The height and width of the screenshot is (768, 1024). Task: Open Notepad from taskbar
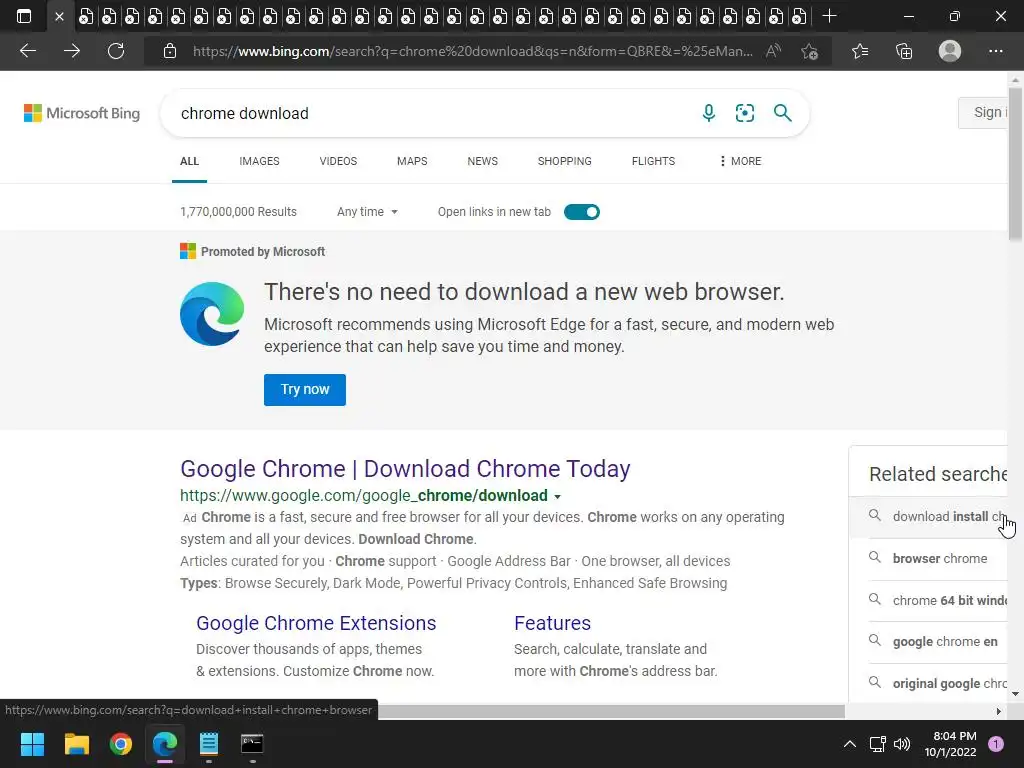pyautogui.click(x=208, y=744)
